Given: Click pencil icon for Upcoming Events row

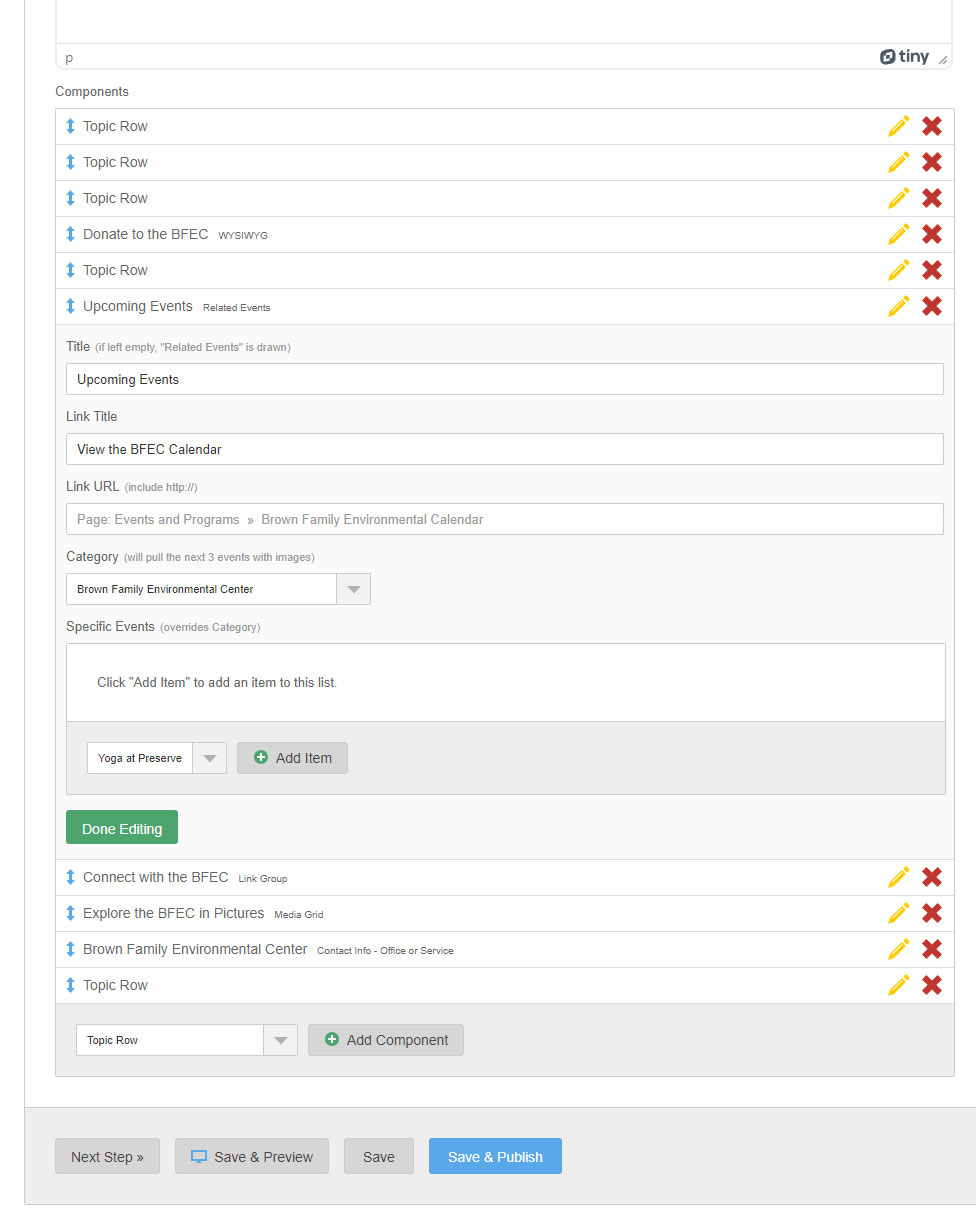Looking at the screenshot, I should coord(899,306).
